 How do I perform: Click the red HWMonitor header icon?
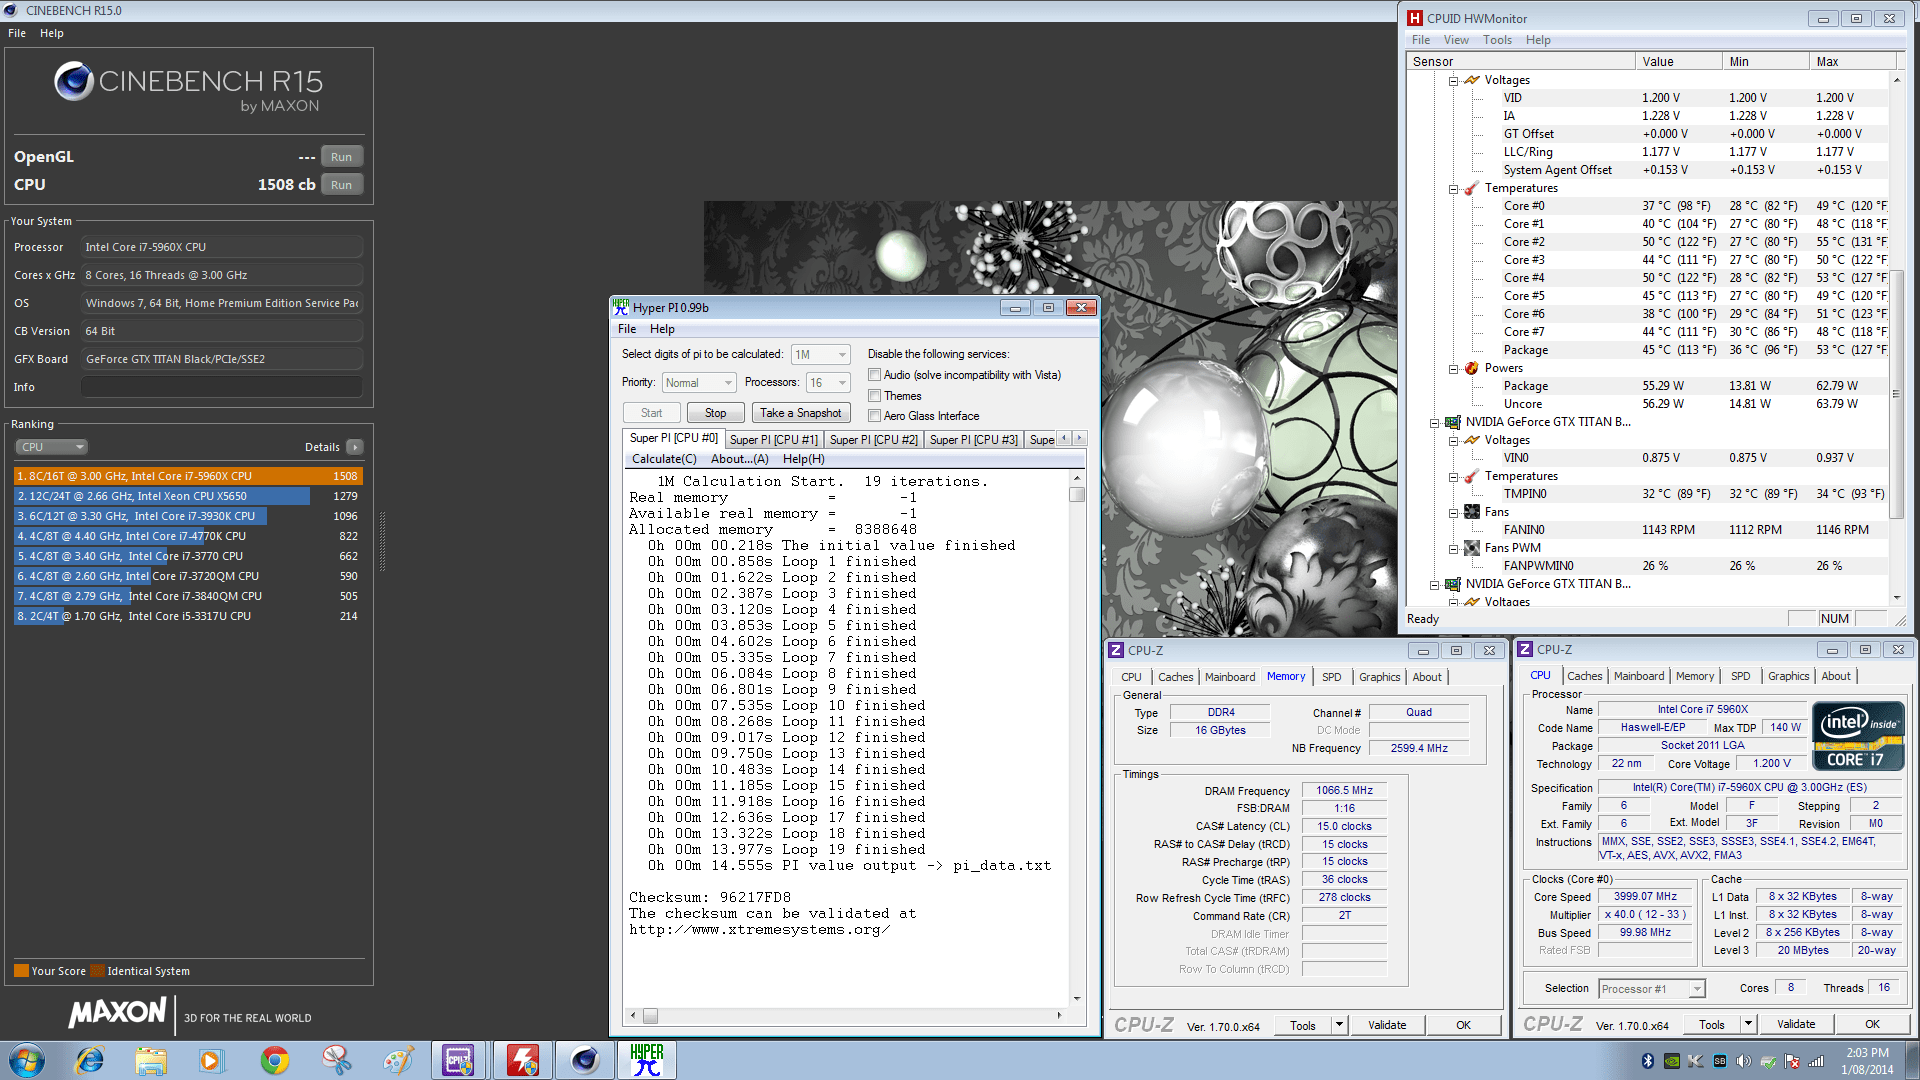pyautogui.click(x=1416, y=18)
